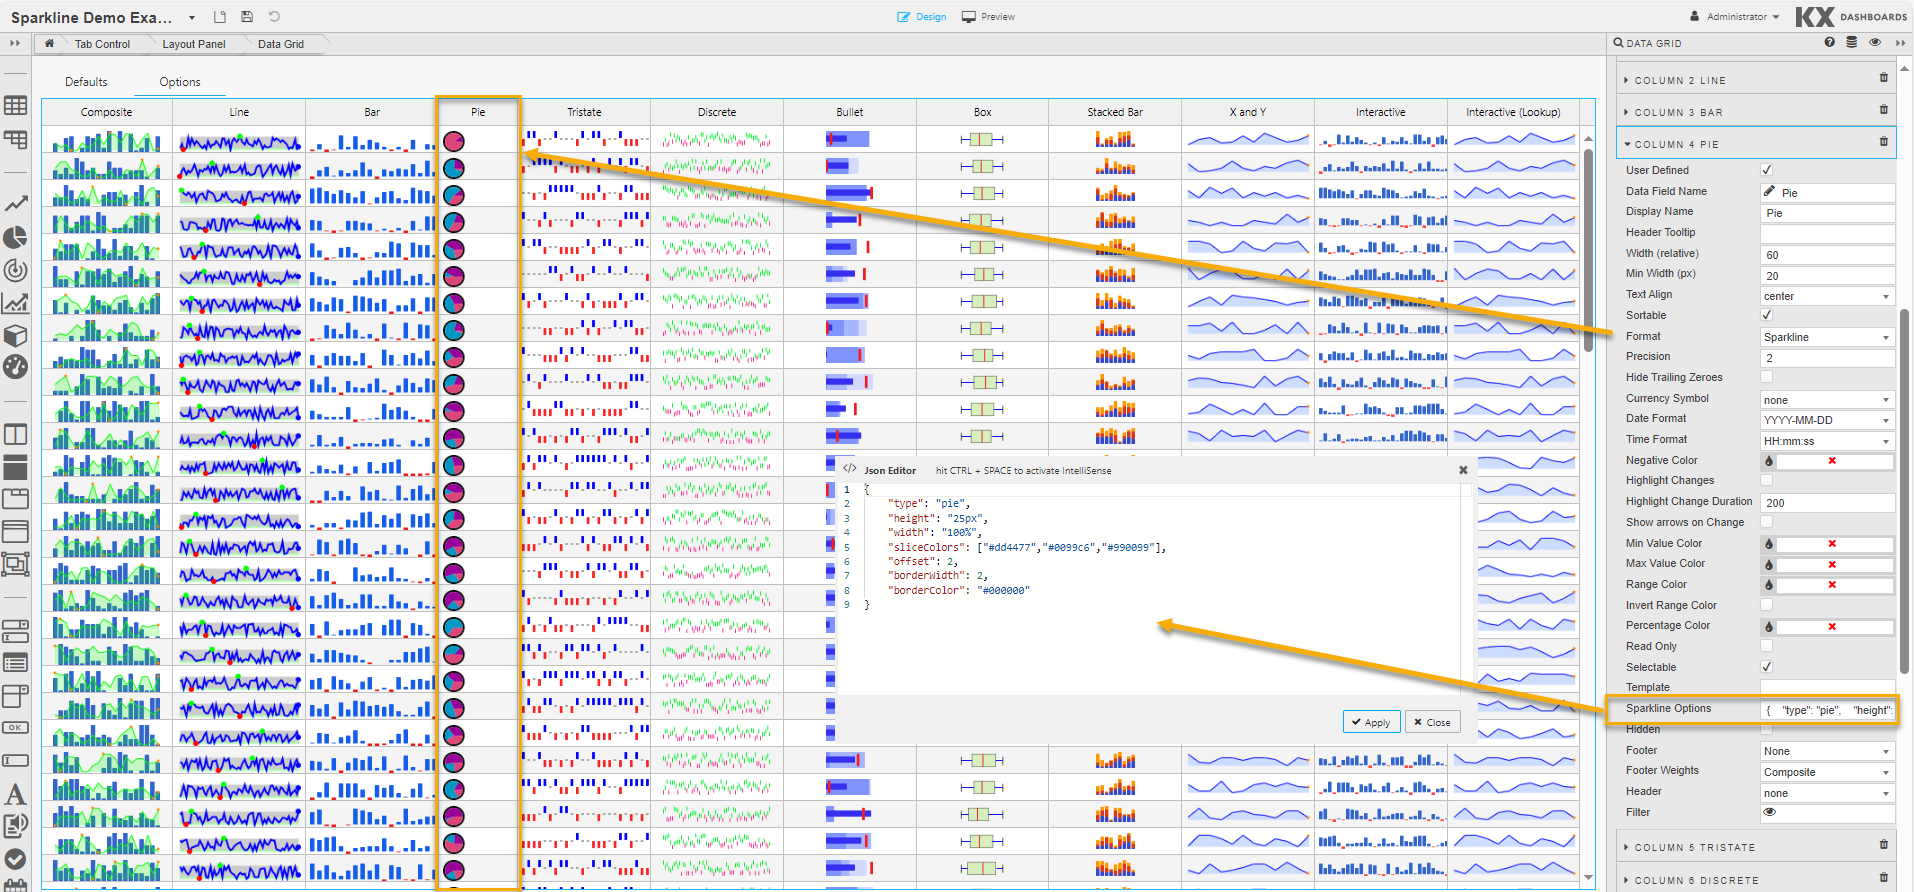Apply the Json Editor changes
1914x892 pixels.
click(1370, 722)
